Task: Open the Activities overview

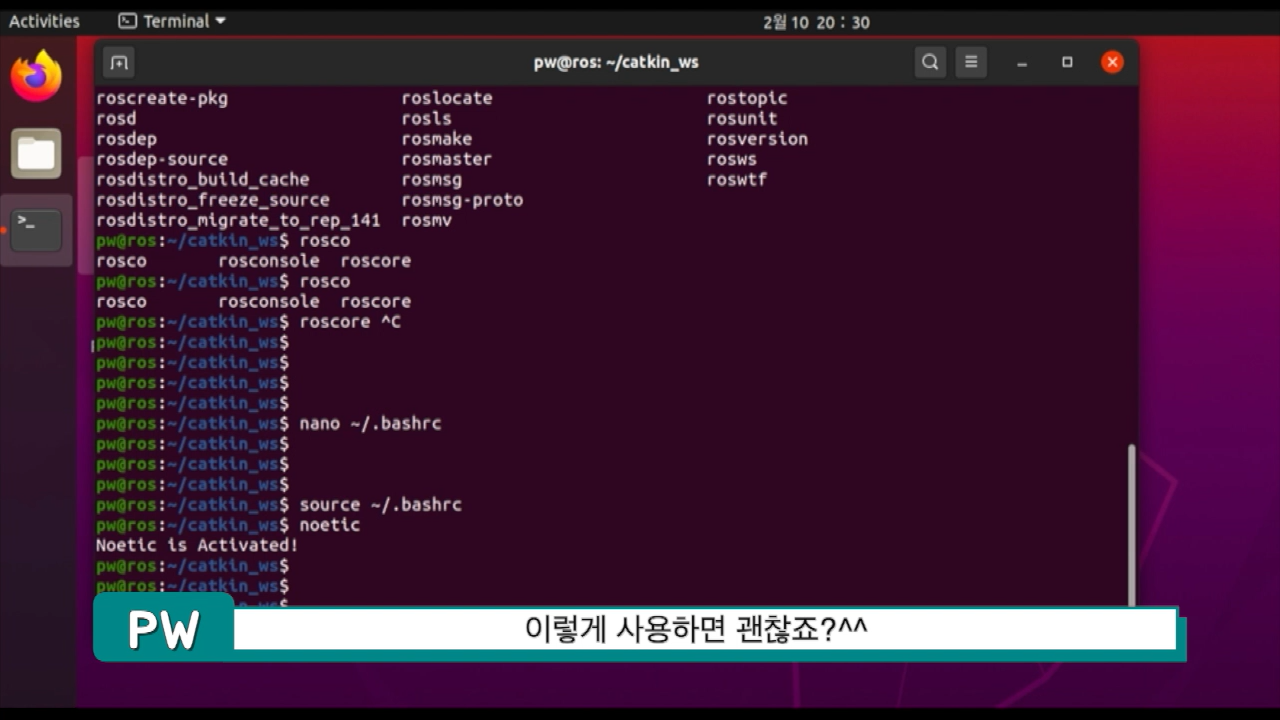Action: click(x=44, y=21)
